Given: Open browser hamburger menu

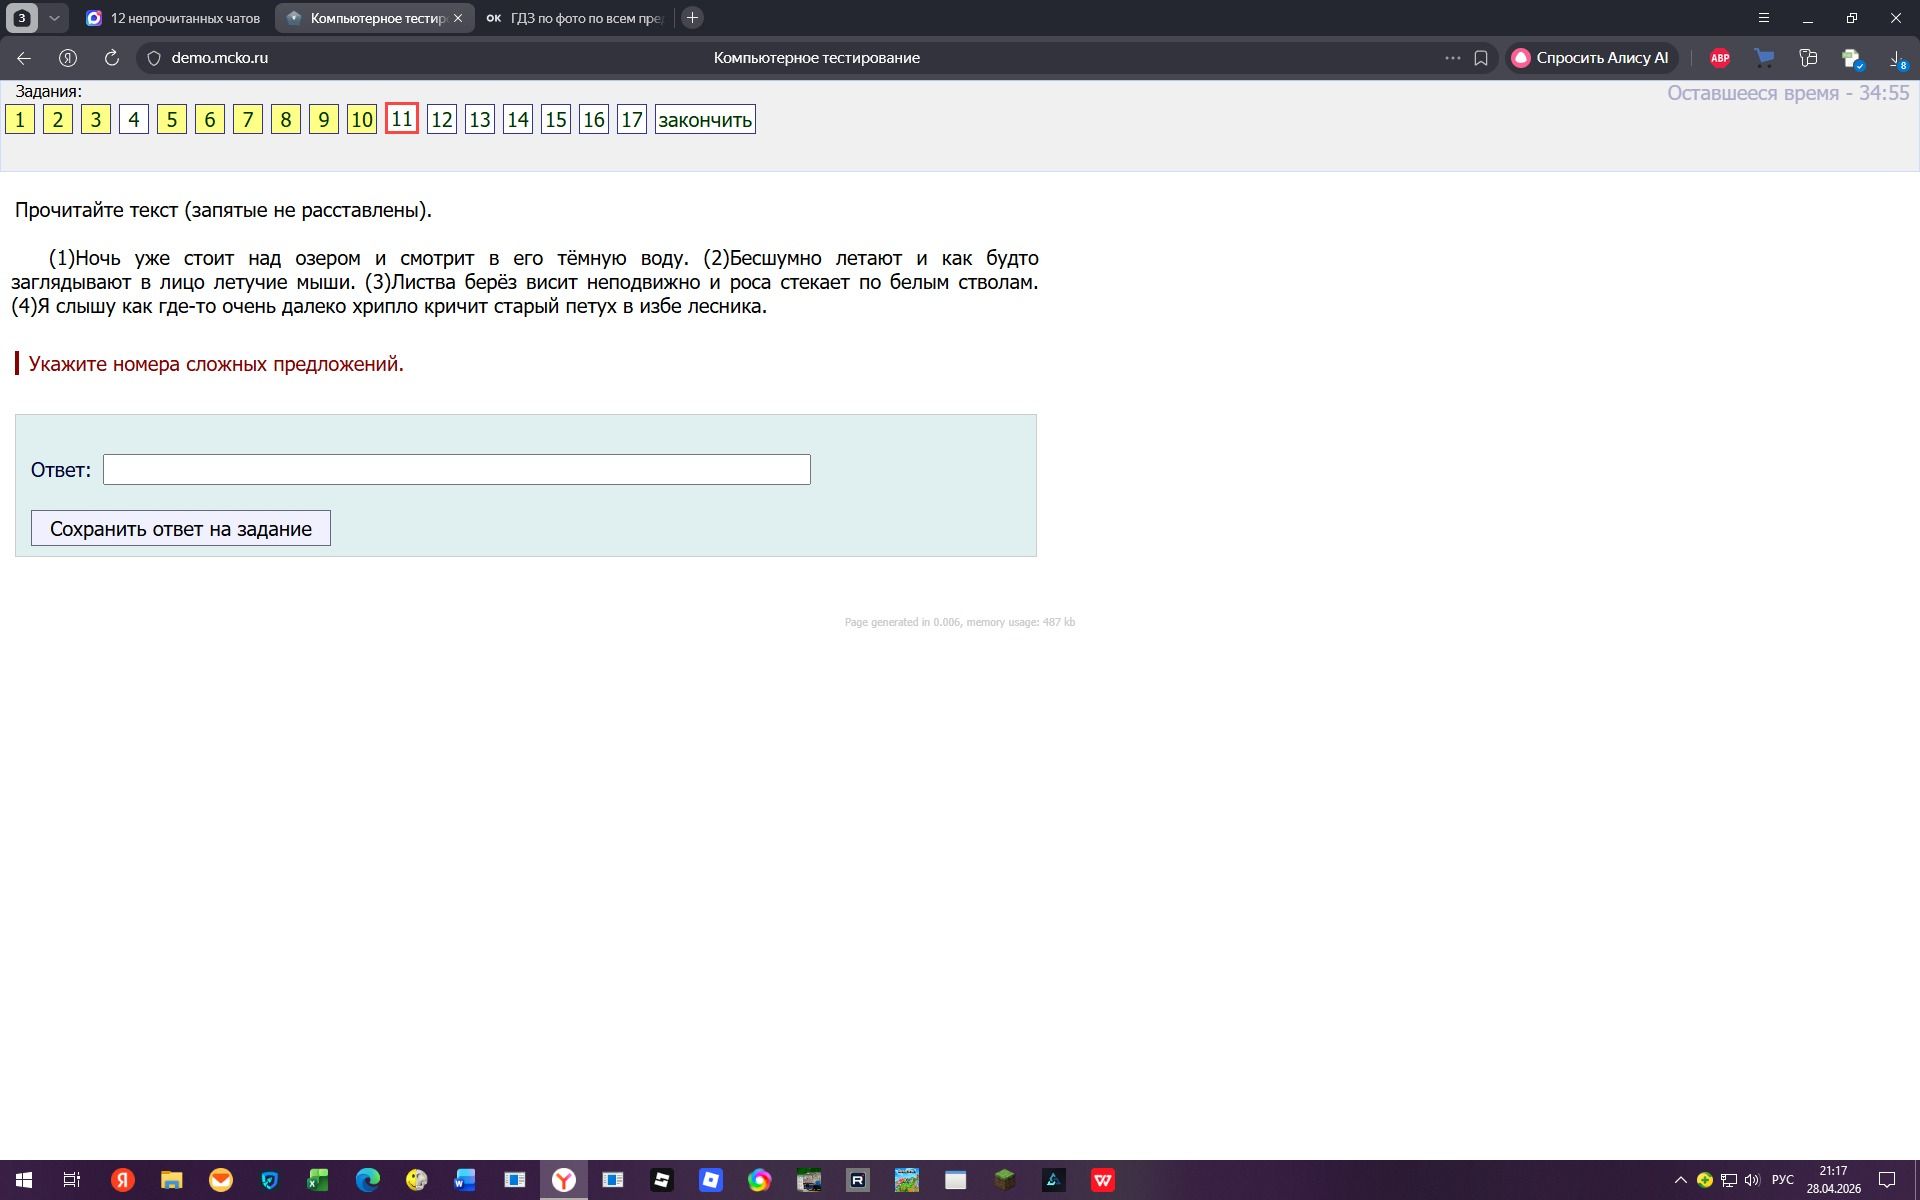Looking at the screenshot, I should pyautogui.click(x=1764, y=18).
